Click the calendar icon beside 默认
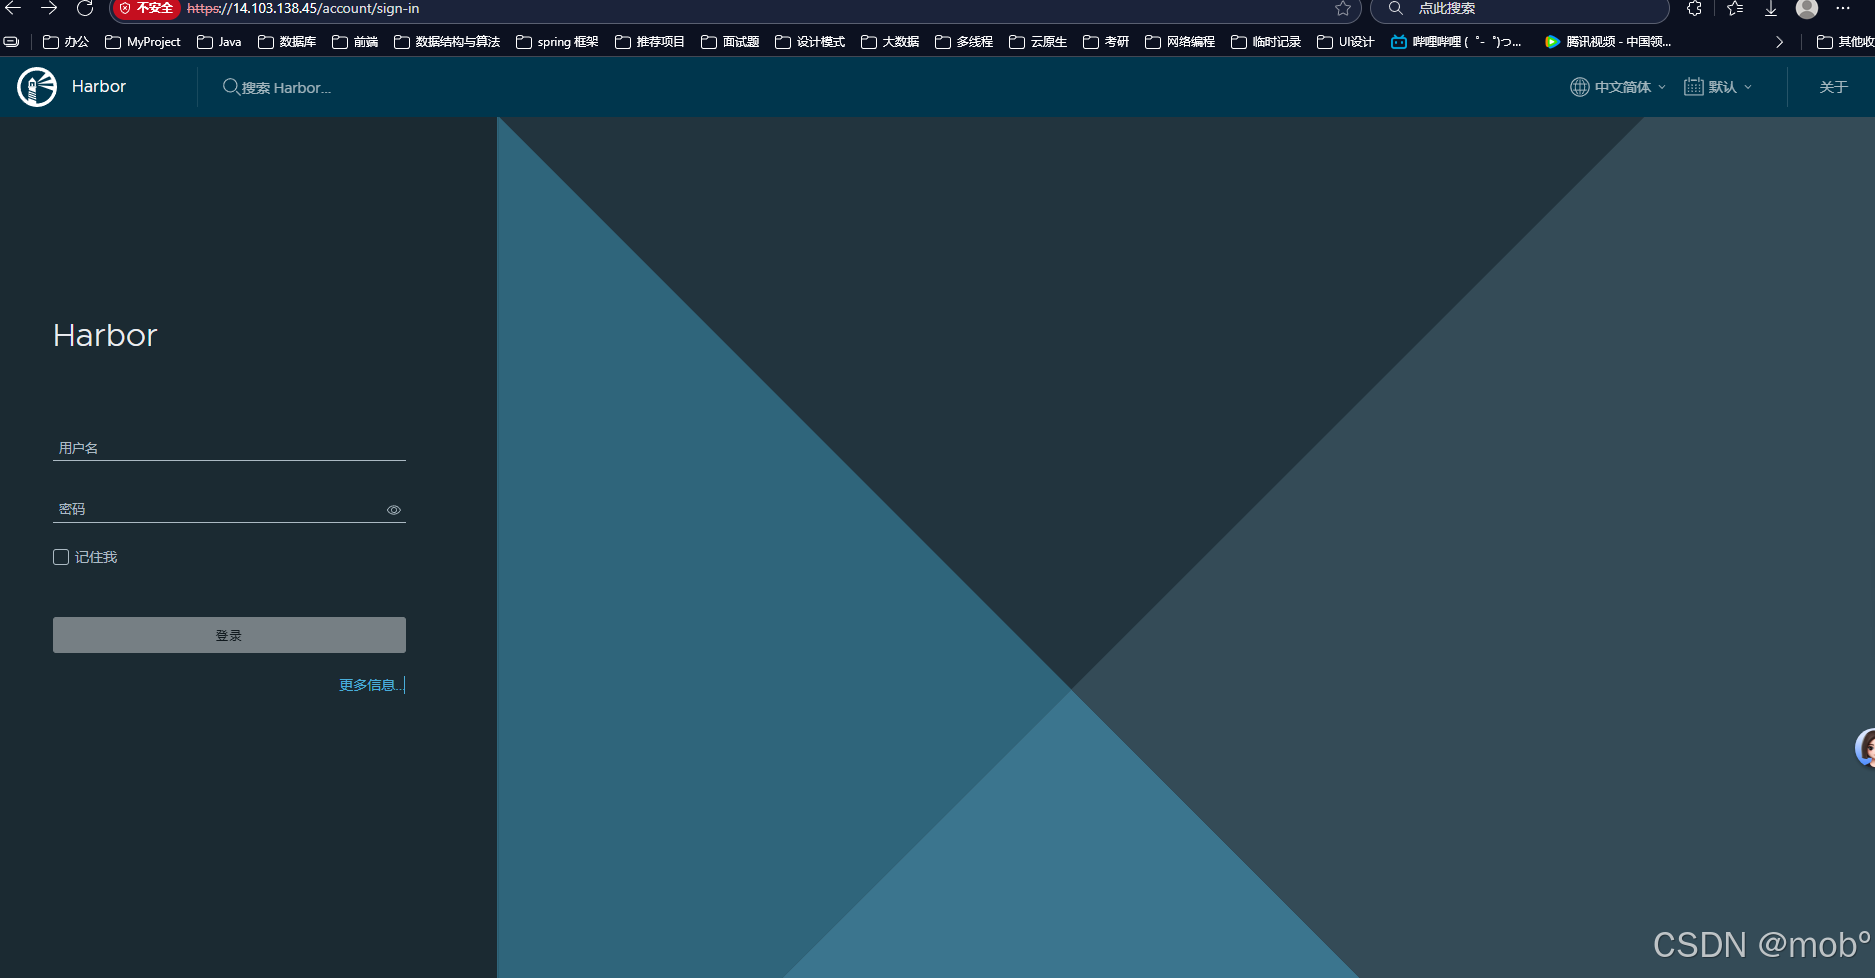1875x978 pixels. point(1693,87)
